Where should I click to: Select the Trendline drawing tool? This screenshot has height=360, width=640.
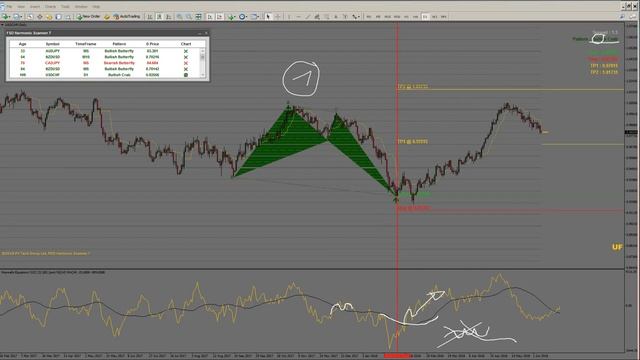(x=308, y=17)
